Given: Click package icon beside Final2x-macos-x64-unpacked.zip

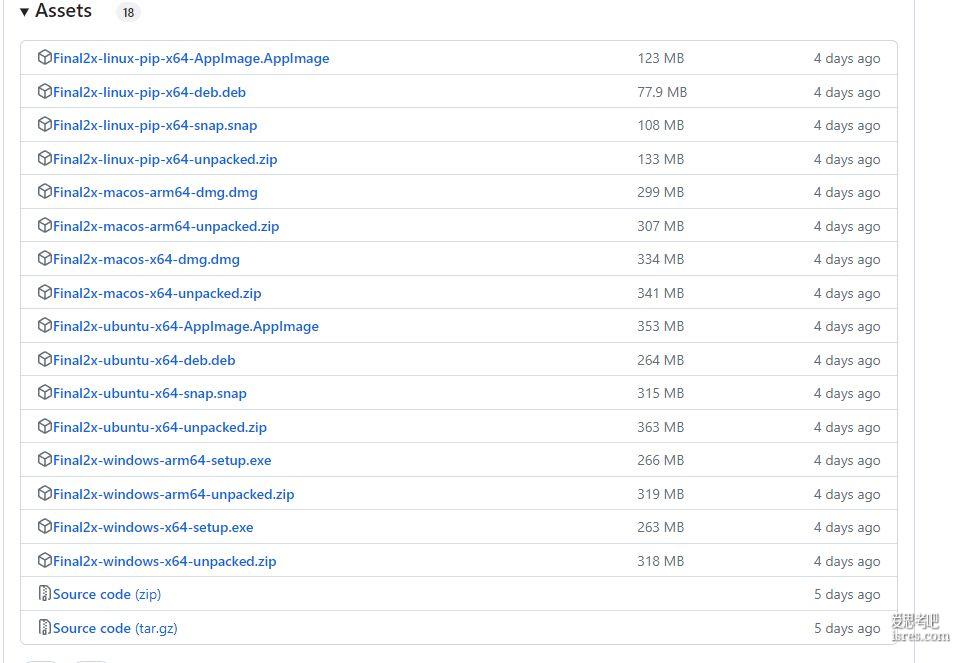Looking at the screenshot, I should pyautogui.click(x=45, y=292).
